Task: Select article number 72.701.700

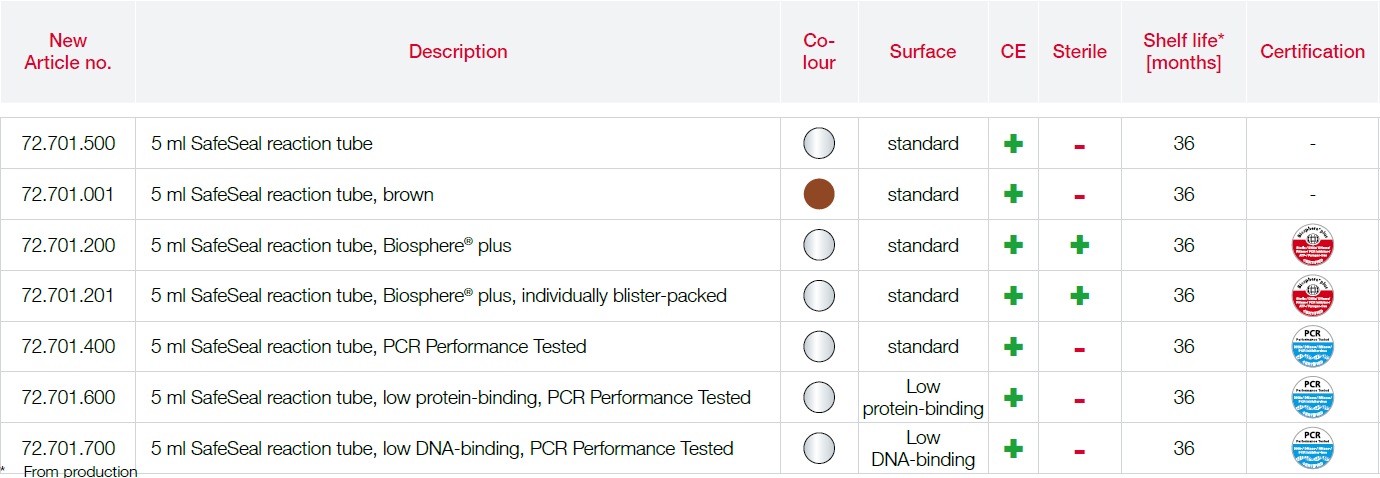Action: 68,448
